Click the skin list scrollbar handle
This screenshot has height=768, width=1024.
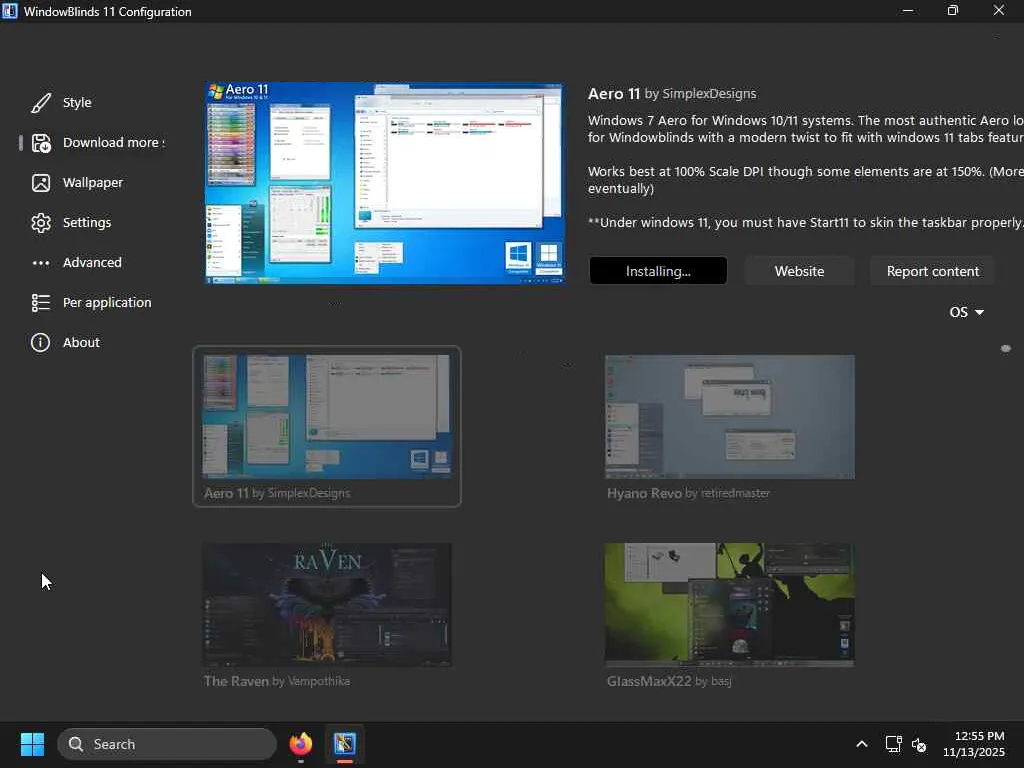tap(1006, 349)
